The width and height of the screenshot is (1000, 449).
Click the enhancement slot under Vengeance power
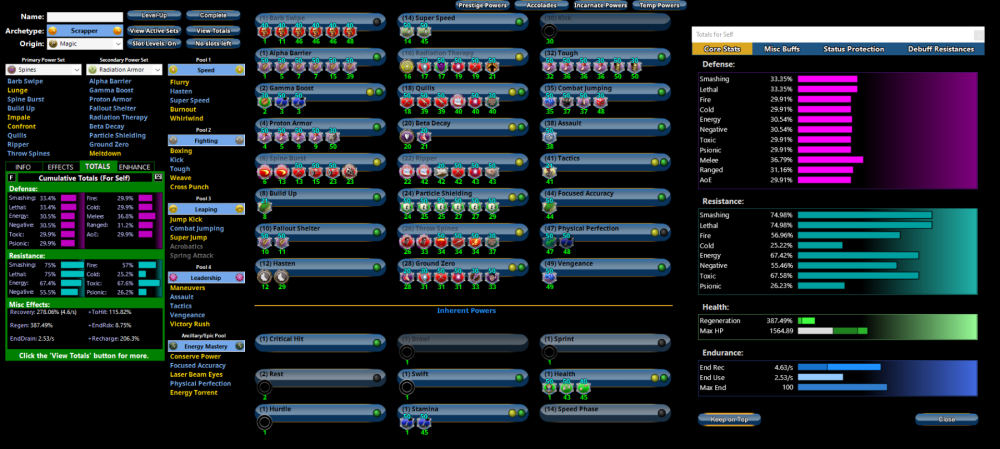point(549,276)
